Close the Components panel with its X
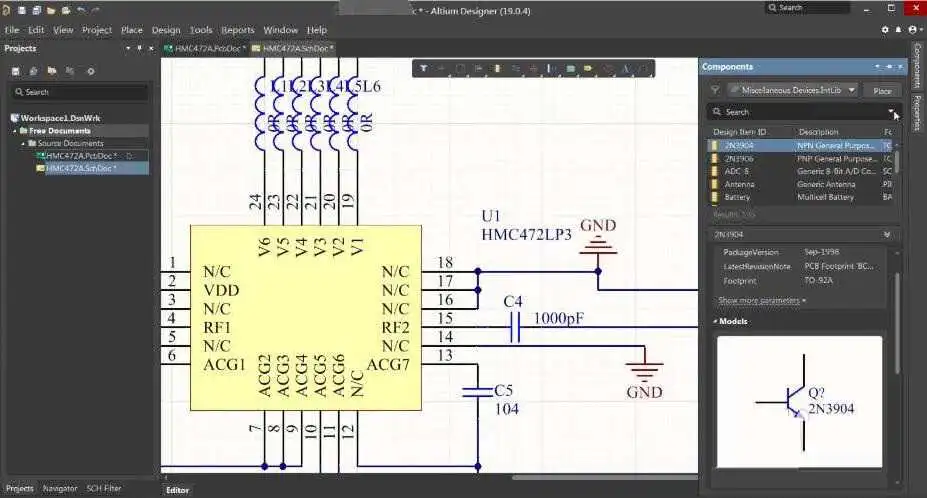The height and width of the screenshot is (498, 927). 900,67
